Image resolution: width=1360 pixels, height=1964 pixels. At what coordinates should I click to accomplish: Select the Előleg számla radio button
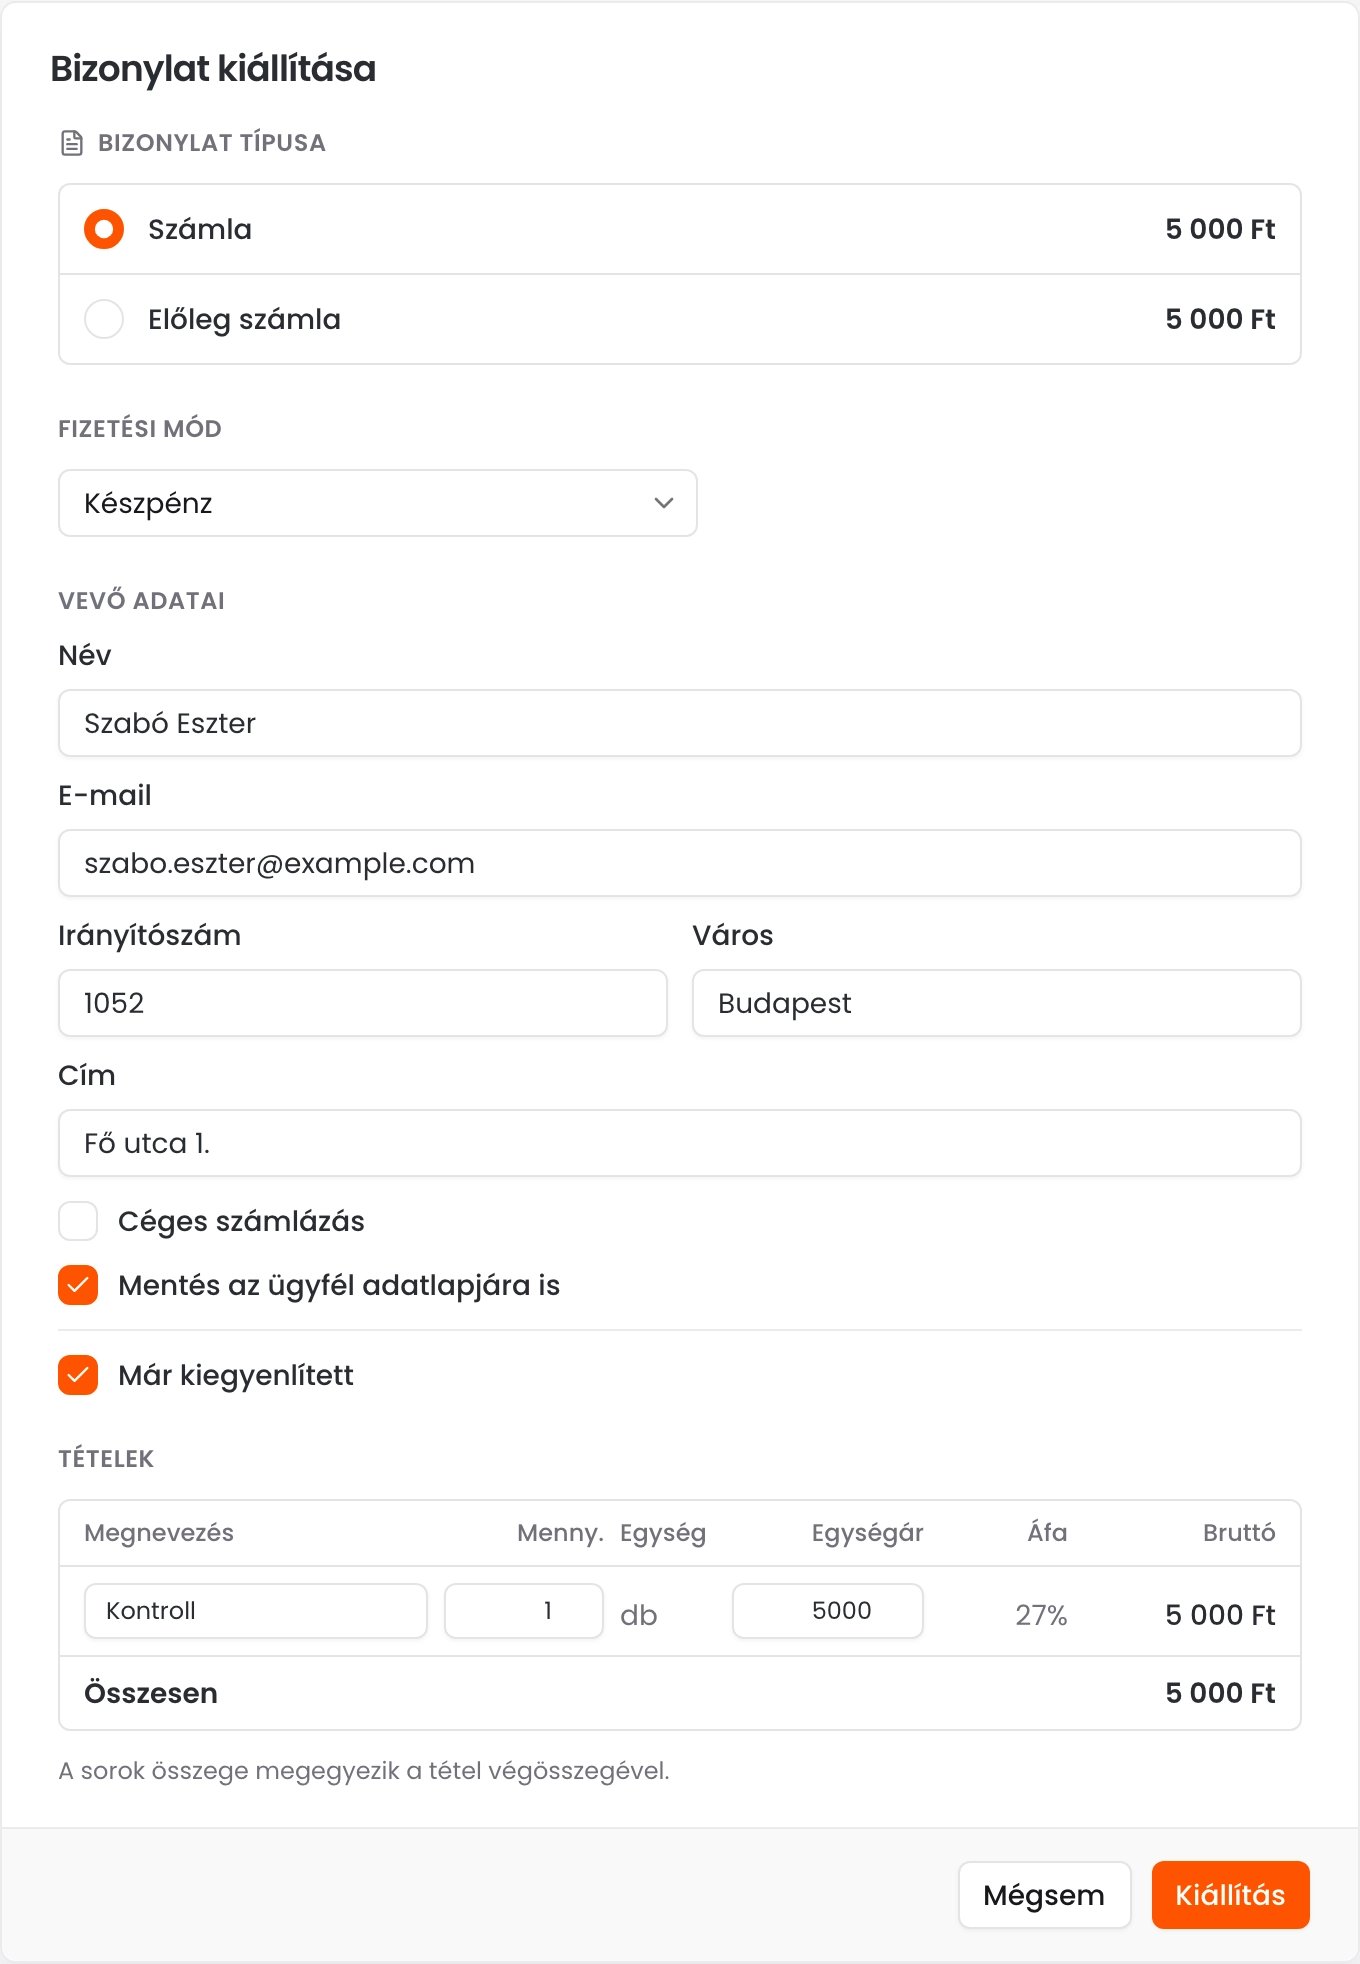(x=104, y=319)
